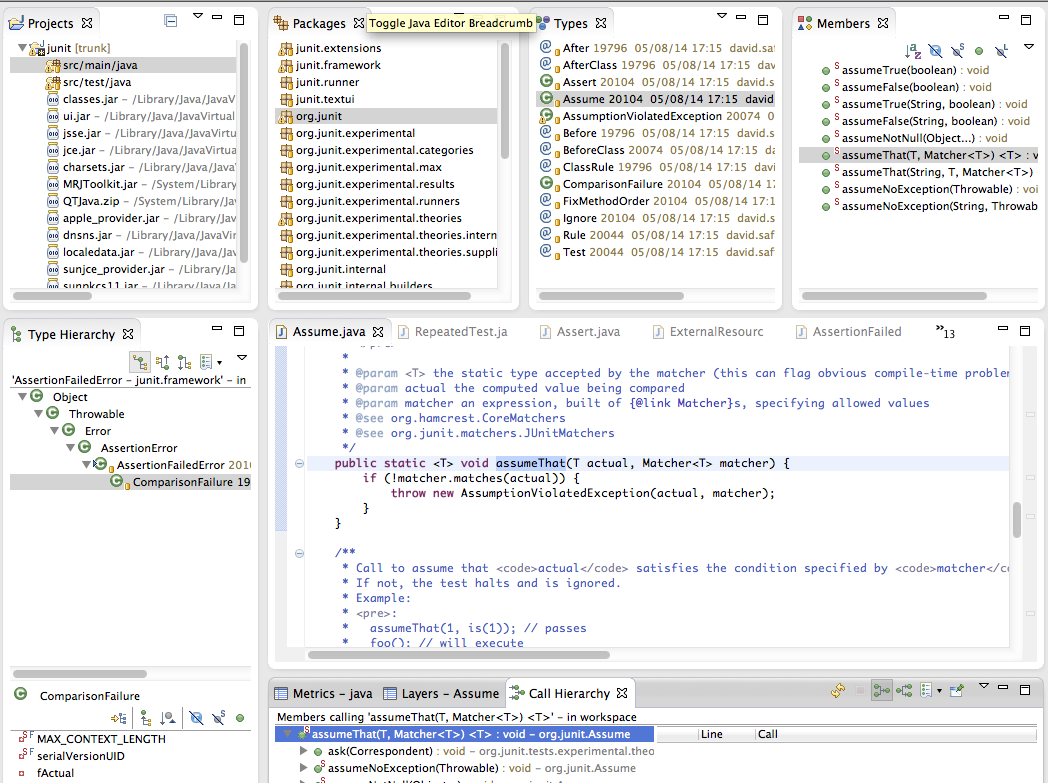1048x783 pixels.
Task: Toggle Hide Fields filter in Members view
Action: click(x=935, y=50)
